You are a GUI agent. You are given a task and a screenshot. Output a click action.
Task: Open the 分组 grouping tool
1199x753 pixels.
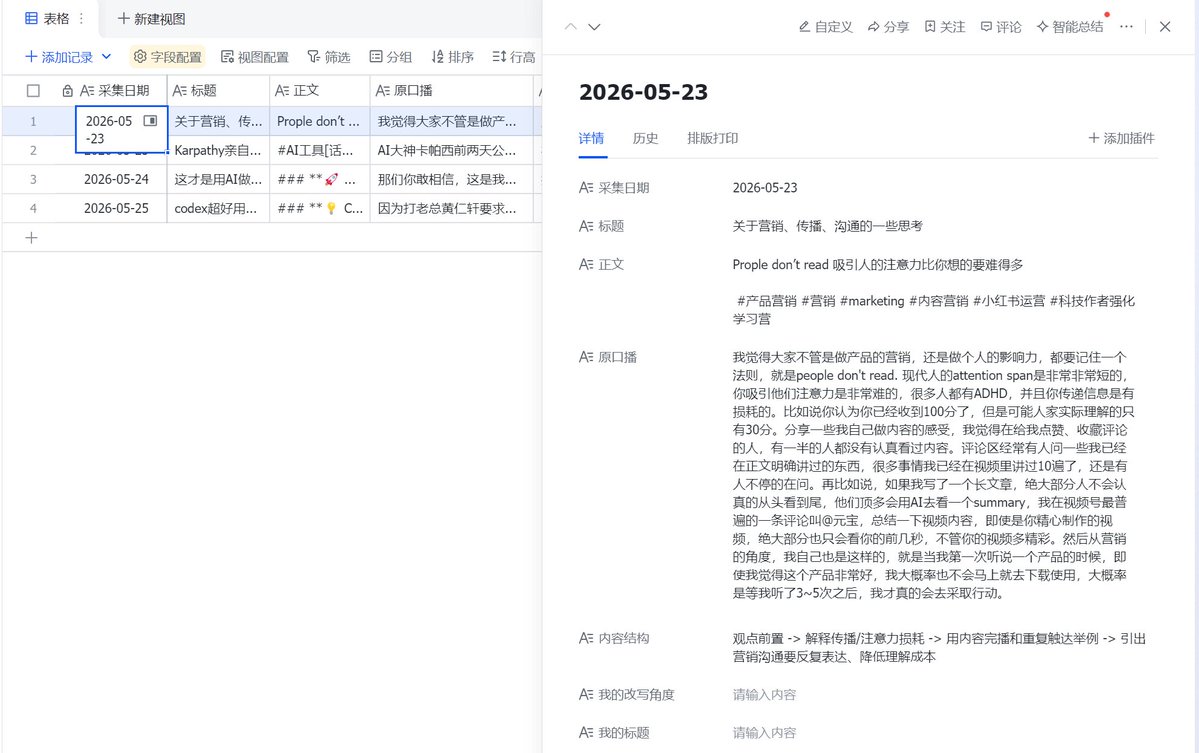tap(391, 57)
